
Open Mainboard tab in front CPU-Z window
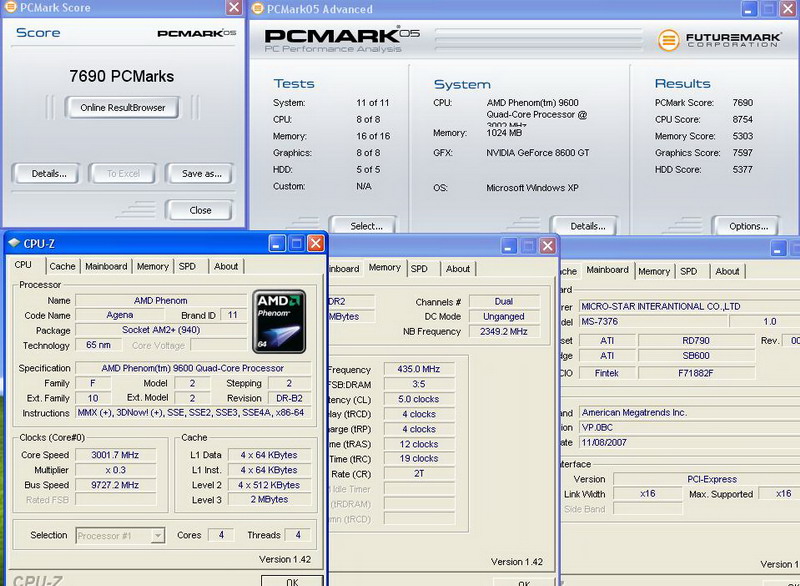(106, 266)
